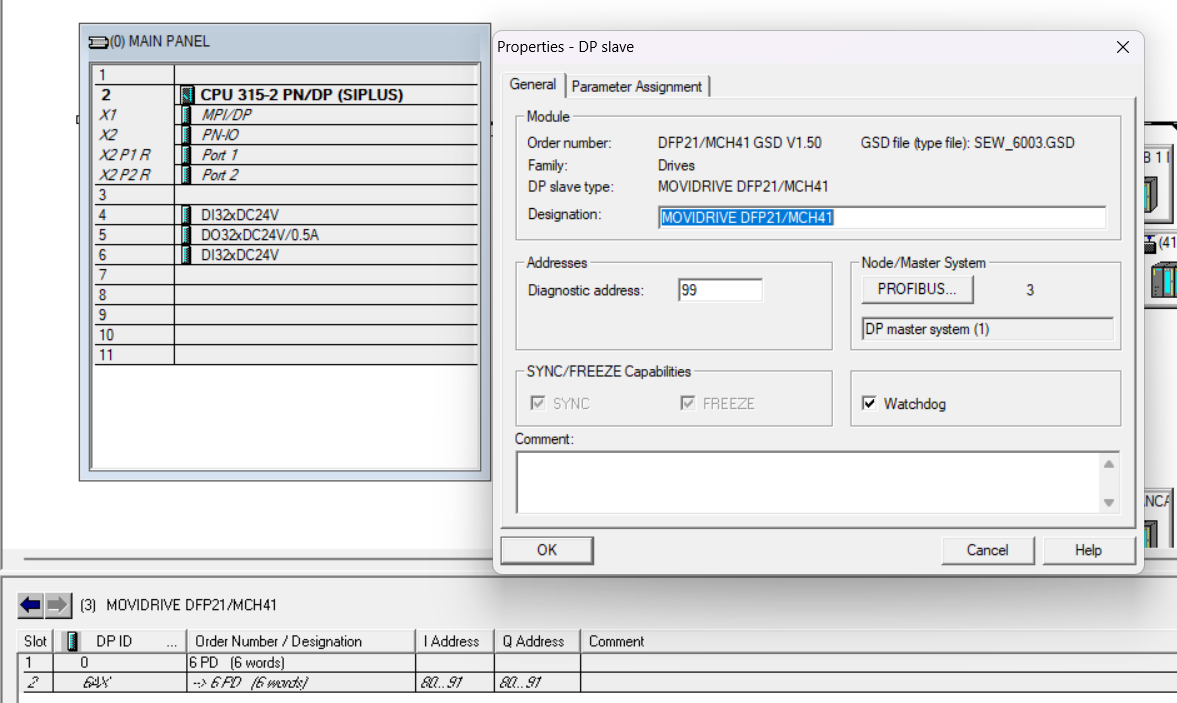Click the X2 P1 R slot label

125,155
